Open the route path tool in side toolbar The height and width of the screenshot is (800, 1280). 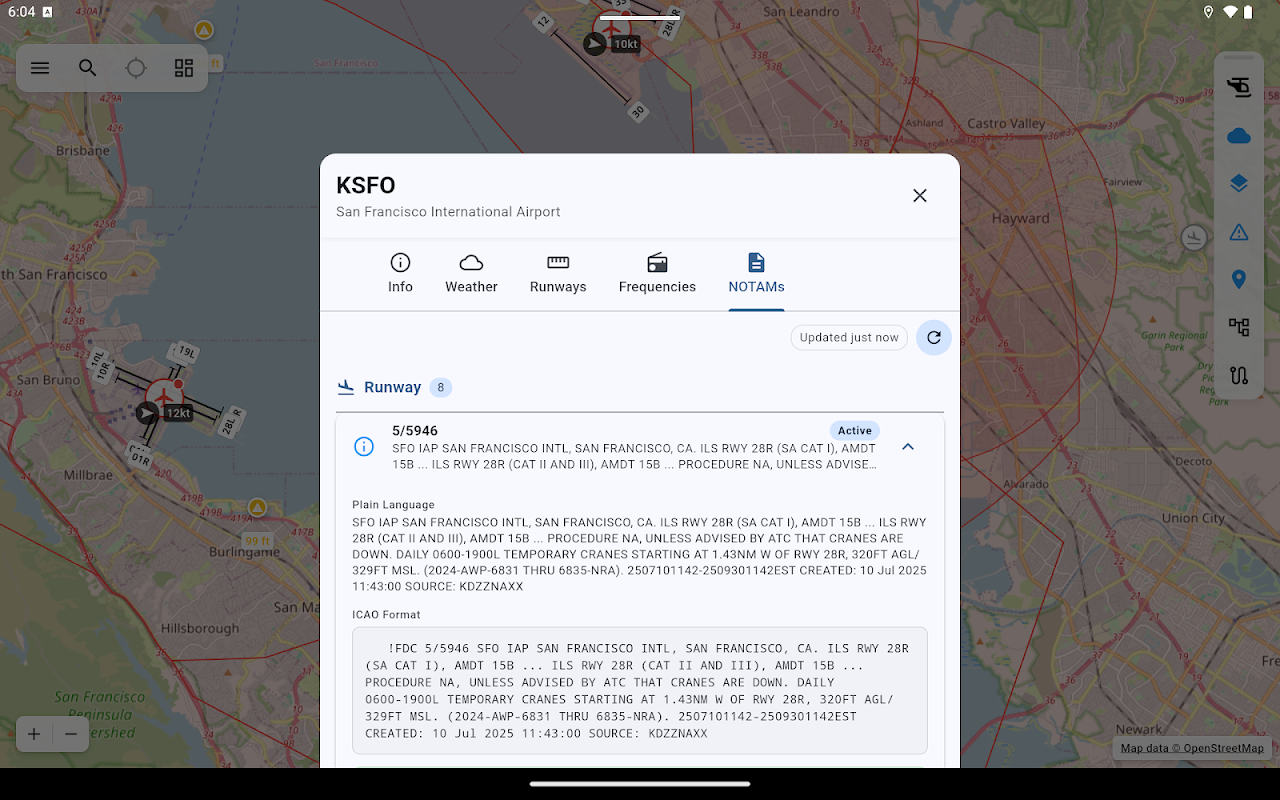pos(1239,375)
